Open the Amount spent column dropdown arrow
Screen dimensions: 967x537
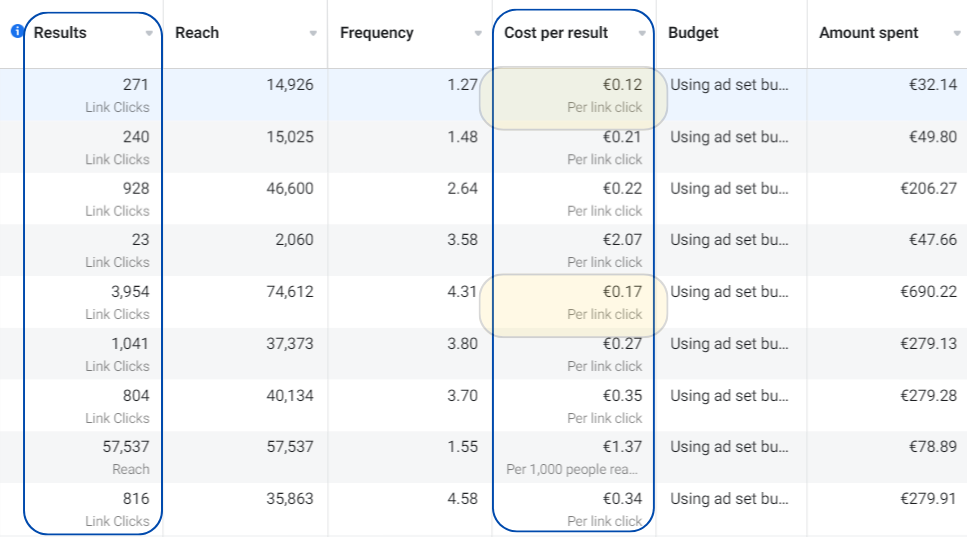tap(957, 33)
